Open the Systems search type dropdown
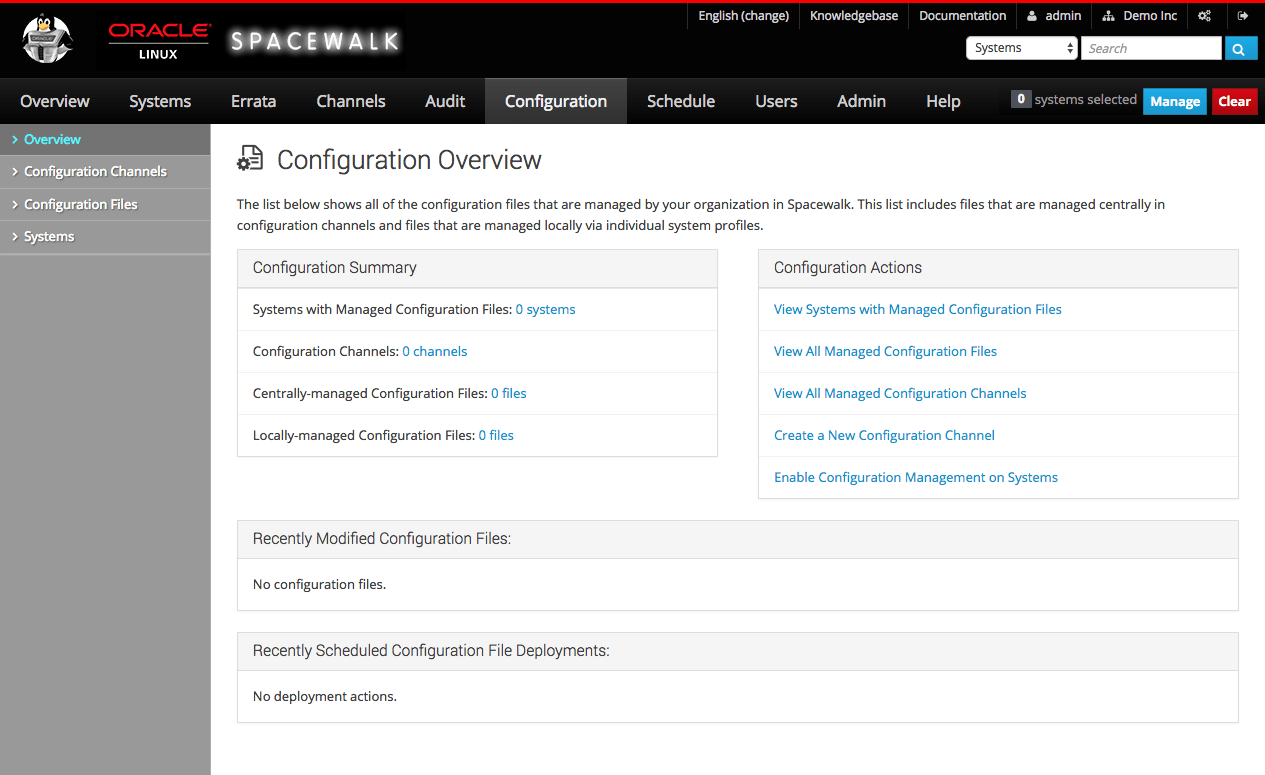 coord(1022,48)
